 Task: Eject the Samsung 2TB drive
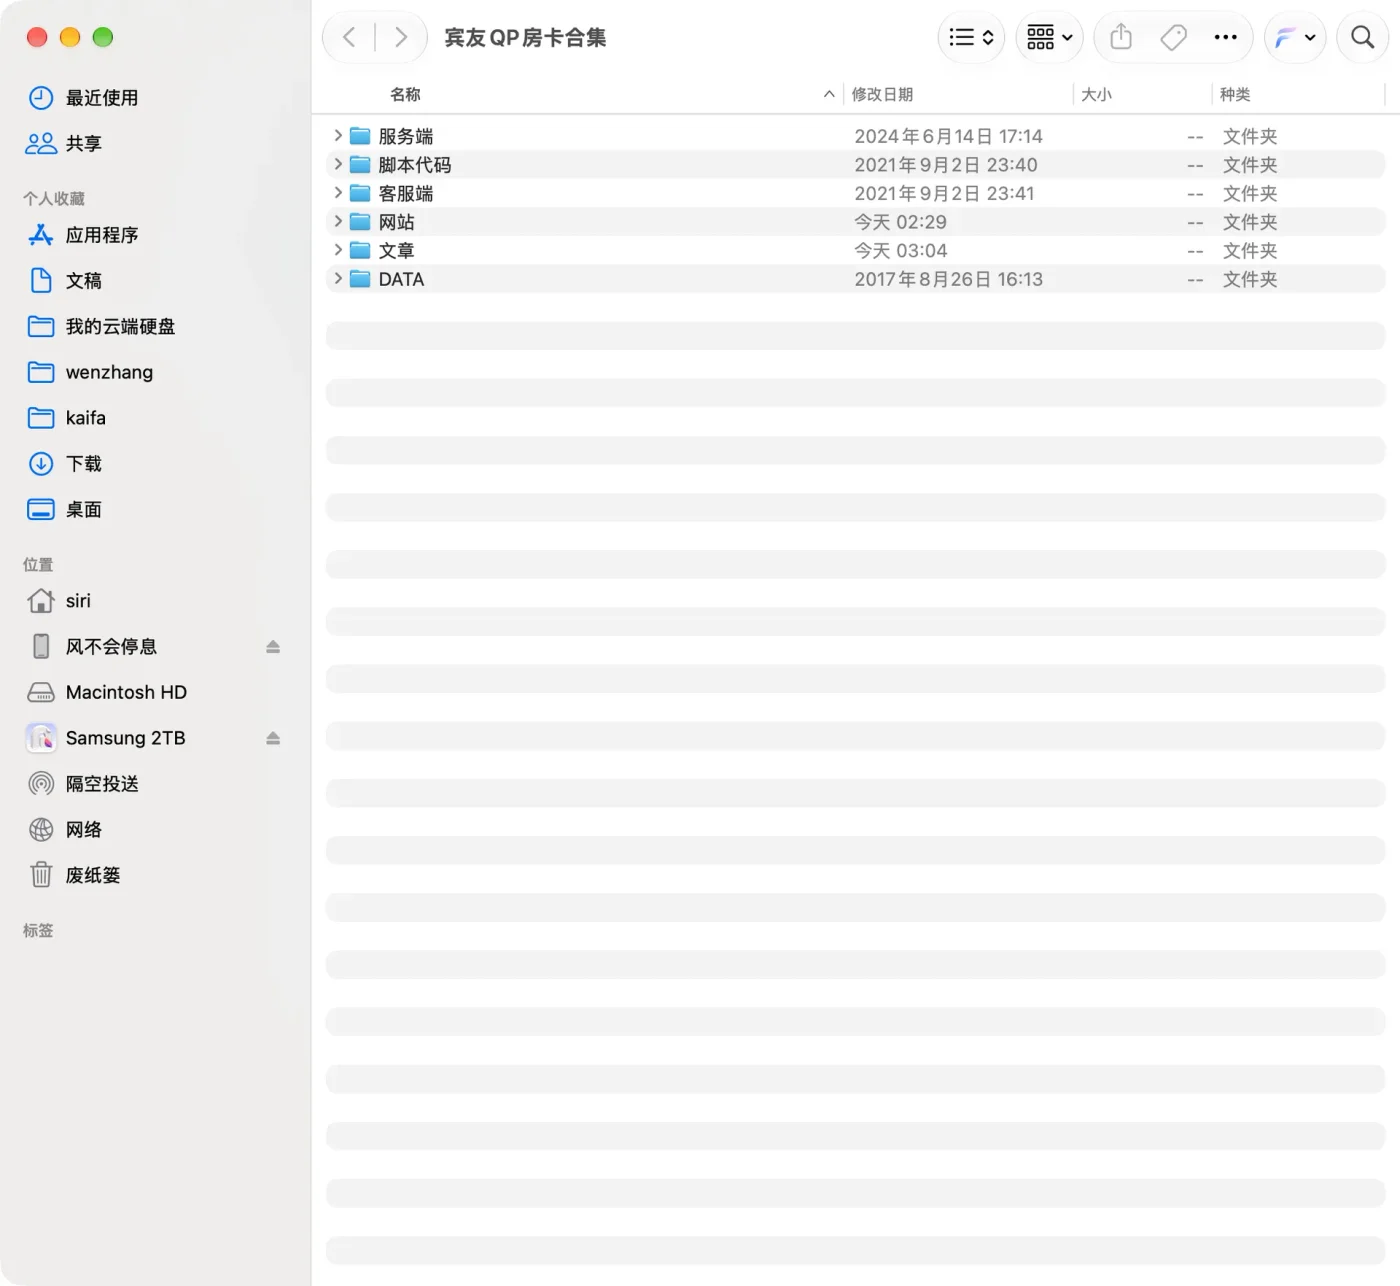(273, 738)
